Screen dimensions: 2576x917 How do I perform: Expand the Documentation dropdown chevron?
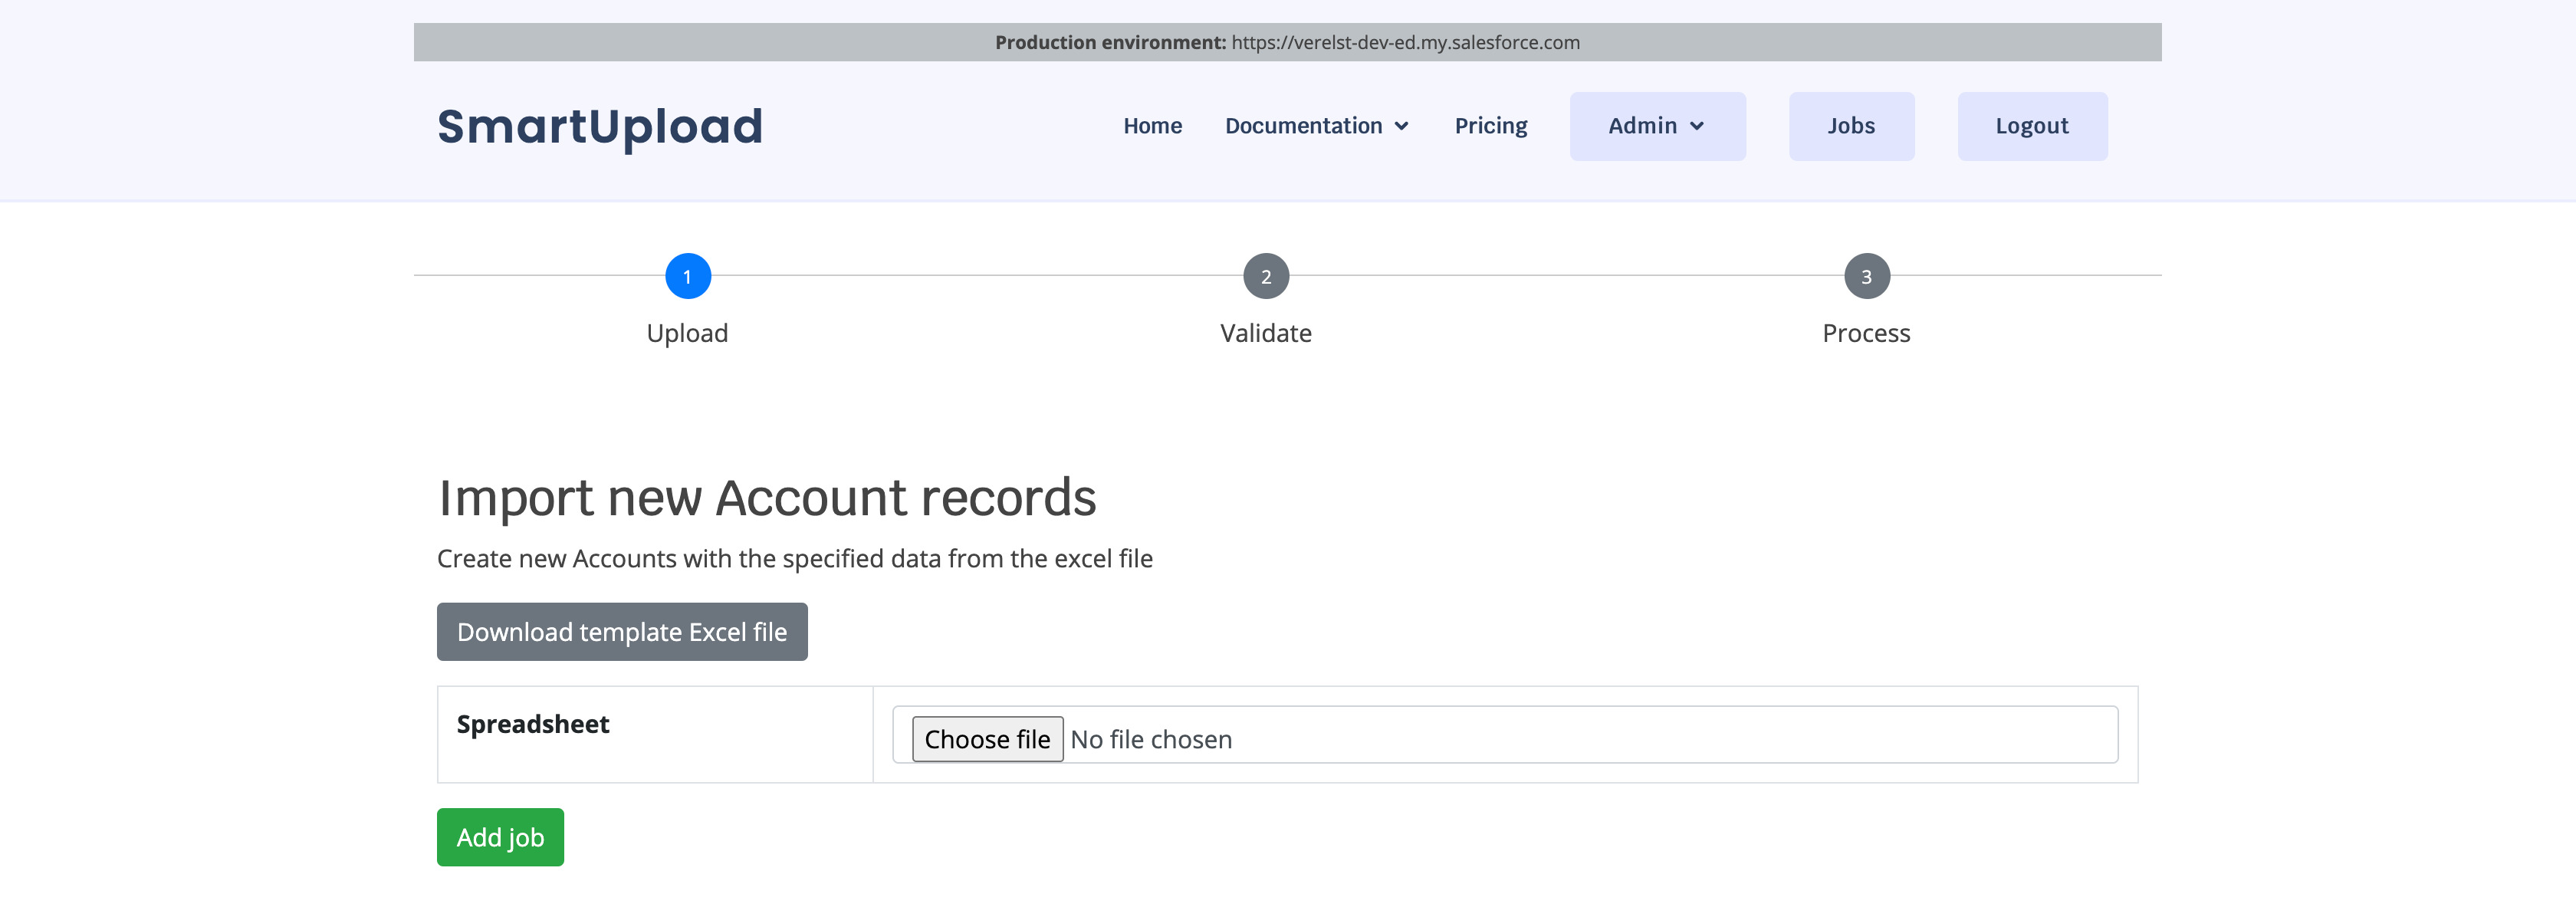pyautogui.click(x=1402, y=126)
